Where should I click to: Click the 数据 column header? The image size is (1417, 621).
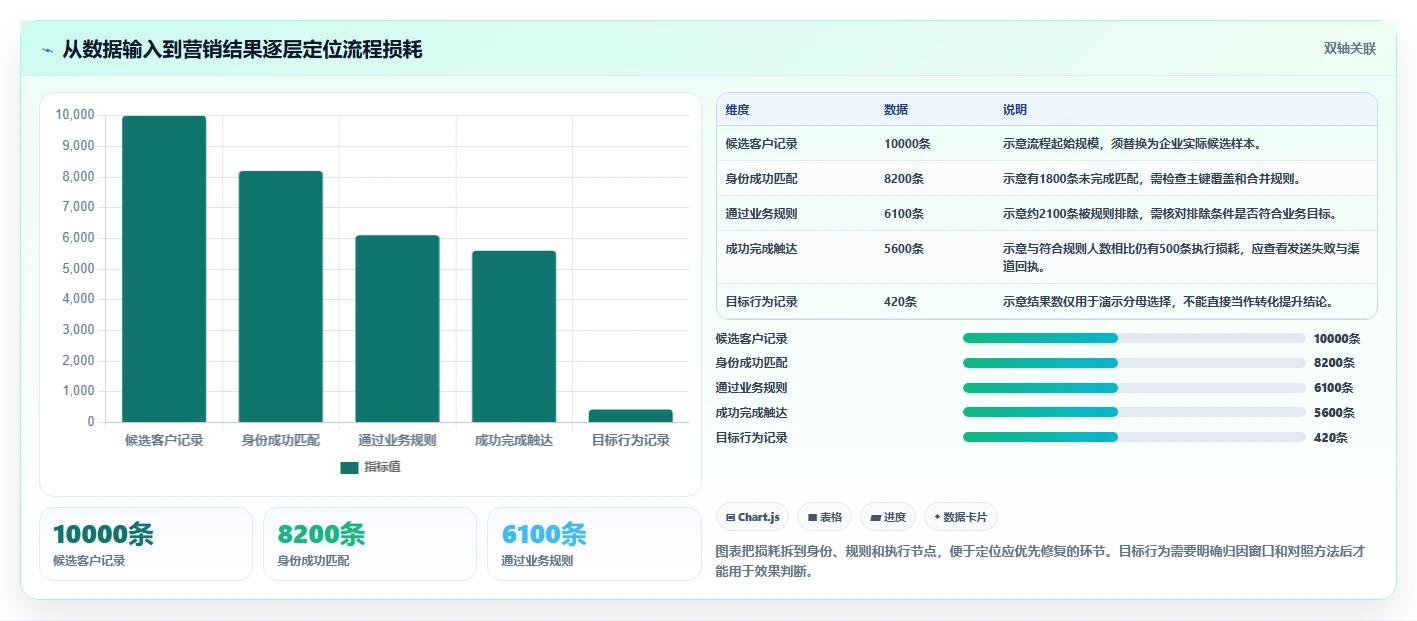tap(896, 110)
